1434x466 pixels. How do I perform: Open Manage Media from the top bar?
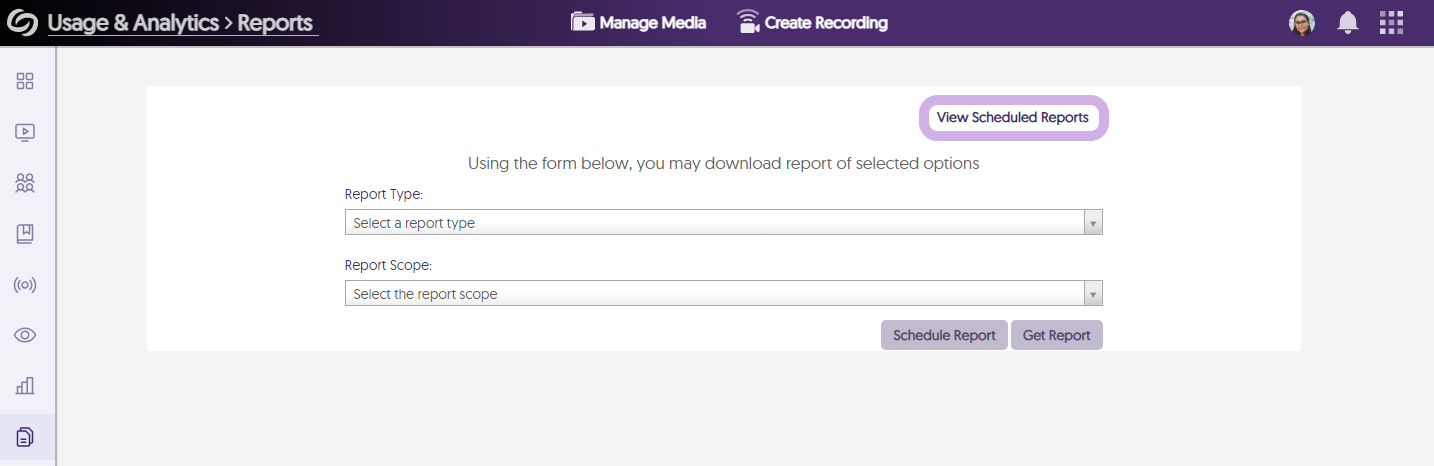[x=638, y=23]
